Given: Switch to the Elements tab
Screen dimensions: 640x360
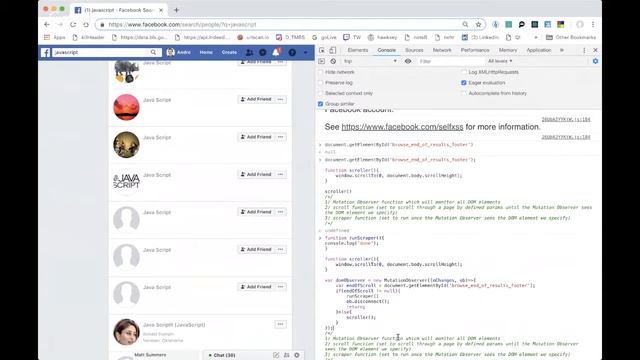Looking at the screenshot, I should pyautogui.click(x=358, y=50).
